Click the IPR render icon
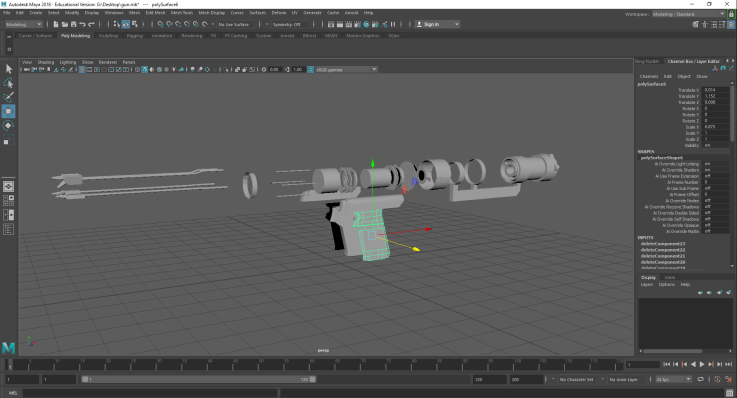Image resolution: width=737 pixels, height=398 pixels. pyautogui.click(x=349, y=24)
